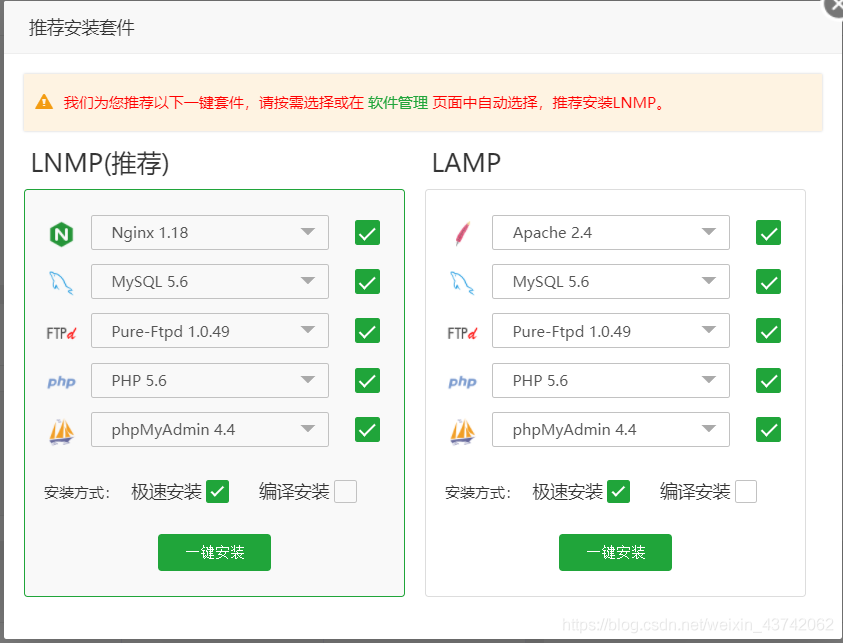The width and height of the screenshot is (843, 643).
Task: Click the LAMP heading
Action: (x=466, y=163)
